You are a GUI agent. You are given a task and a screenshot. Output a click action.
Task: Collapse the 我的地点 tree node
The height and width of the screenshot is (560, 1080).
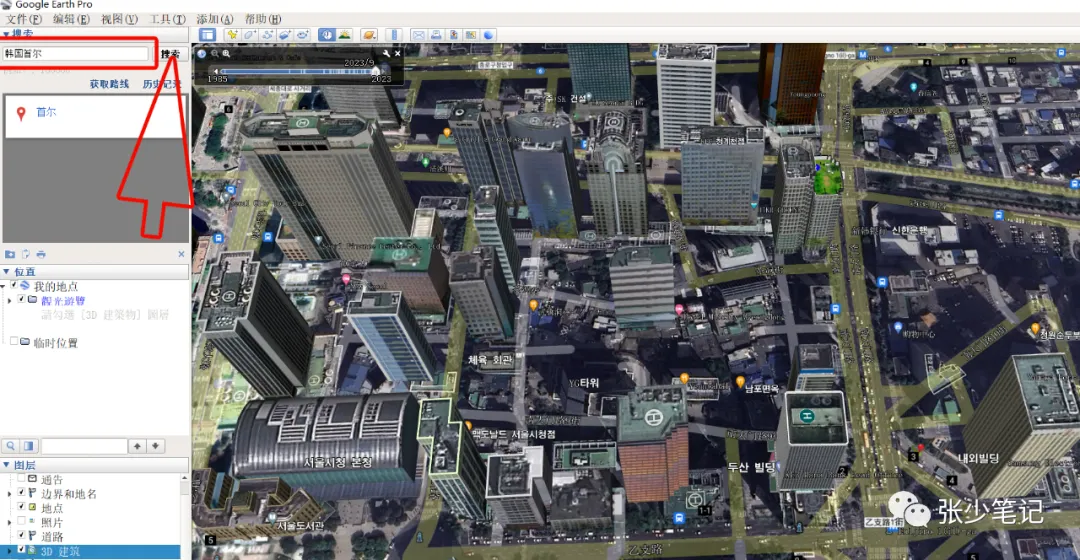coord(3,286)
